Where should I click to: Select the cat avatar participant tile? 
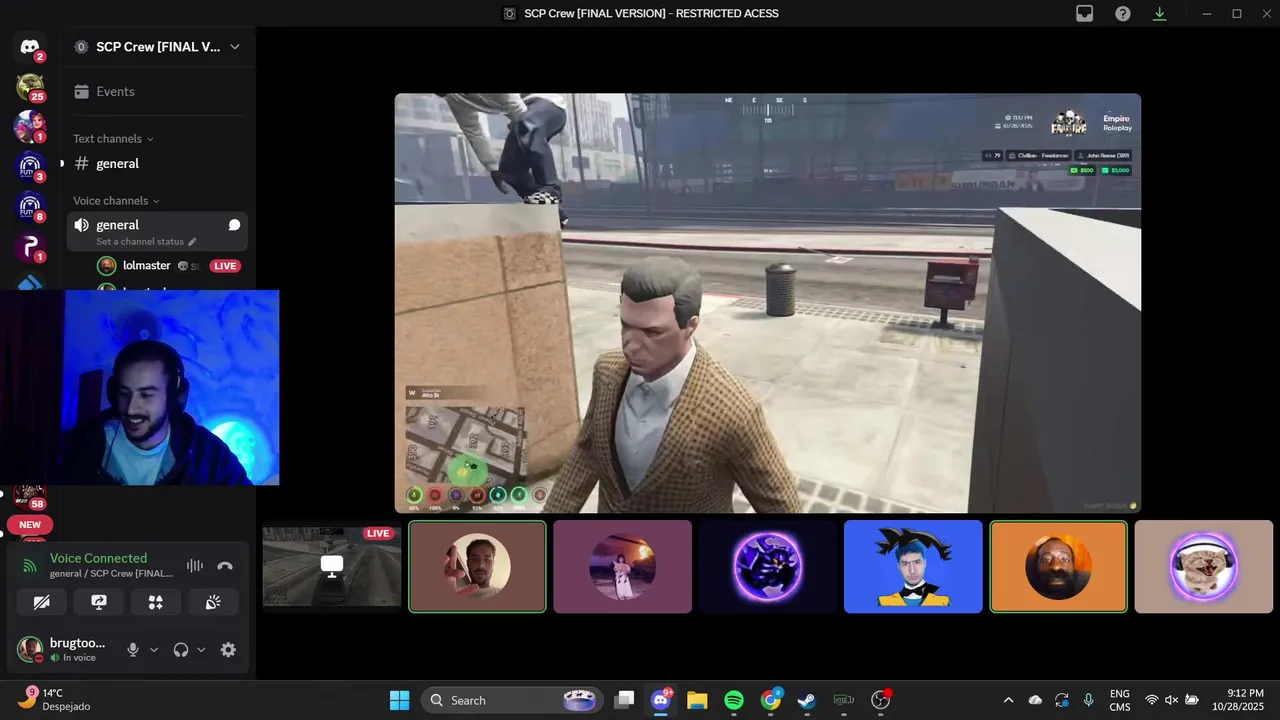coord(1204,566)
